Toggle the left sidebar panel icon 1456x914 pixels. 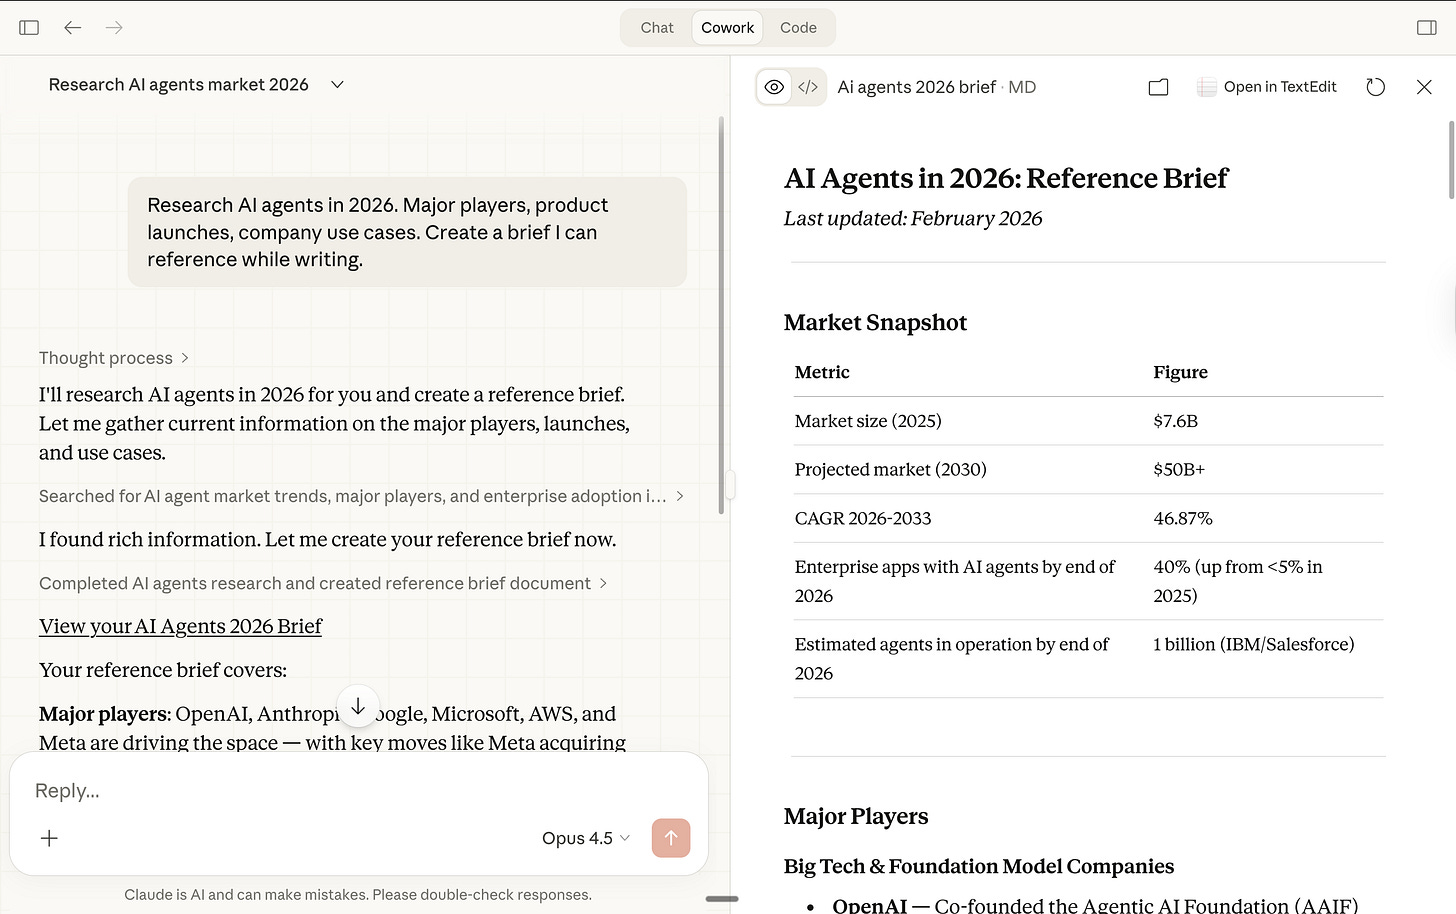pos(29,28)
